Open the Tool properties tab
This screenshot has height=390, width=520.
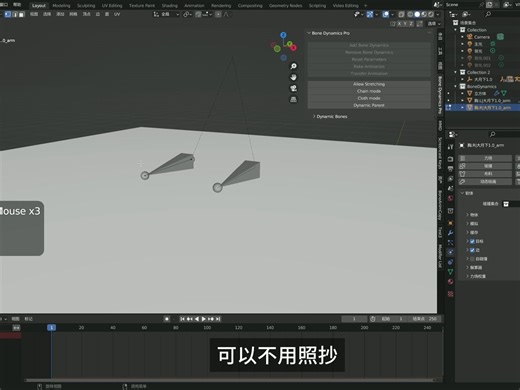point(450,147)
